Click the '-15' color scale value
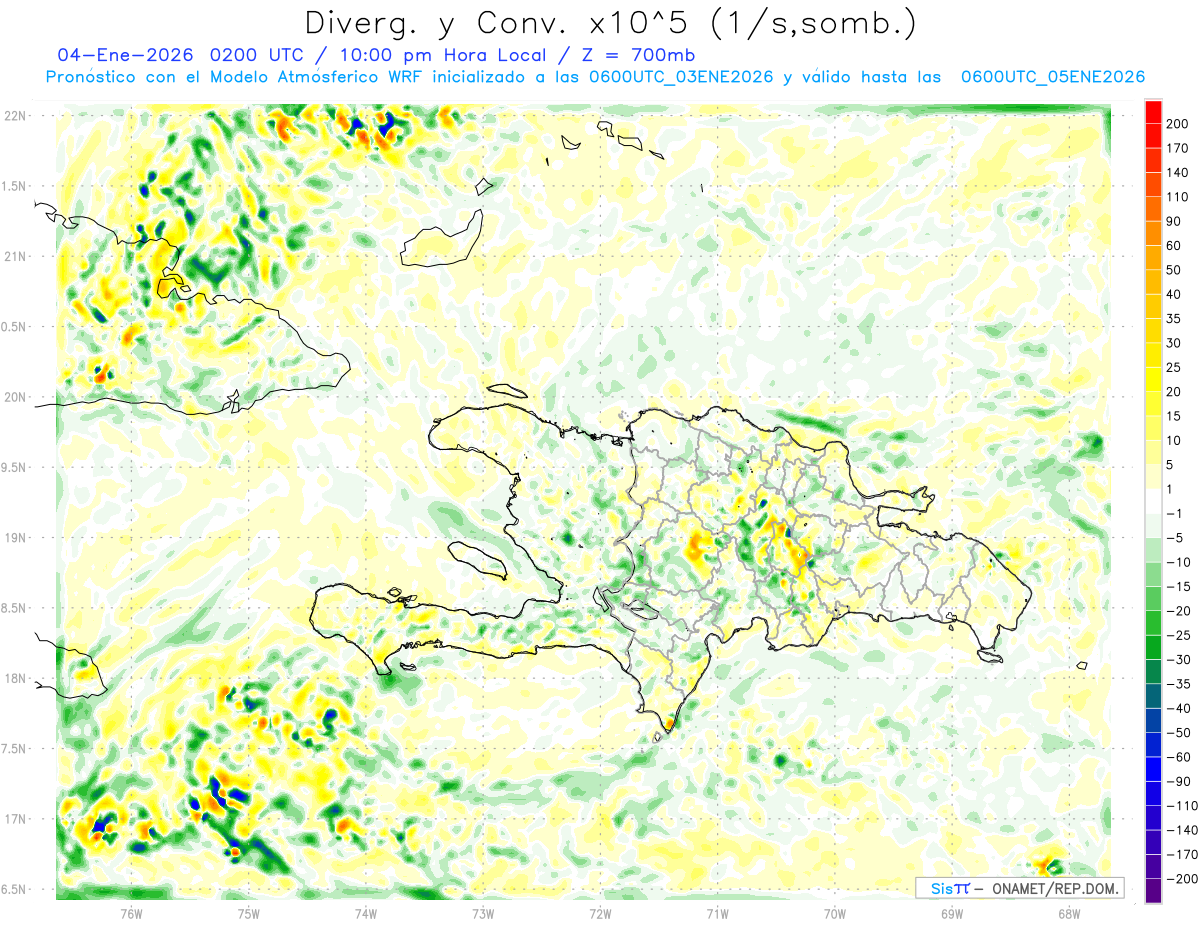The image size is (1200, 927). tap(1178, 587)
